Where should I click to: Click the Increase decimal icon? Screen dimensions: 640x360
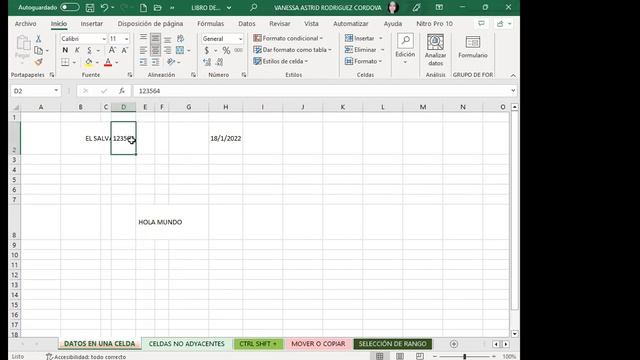pyautogui.click(x=207, y=62)
